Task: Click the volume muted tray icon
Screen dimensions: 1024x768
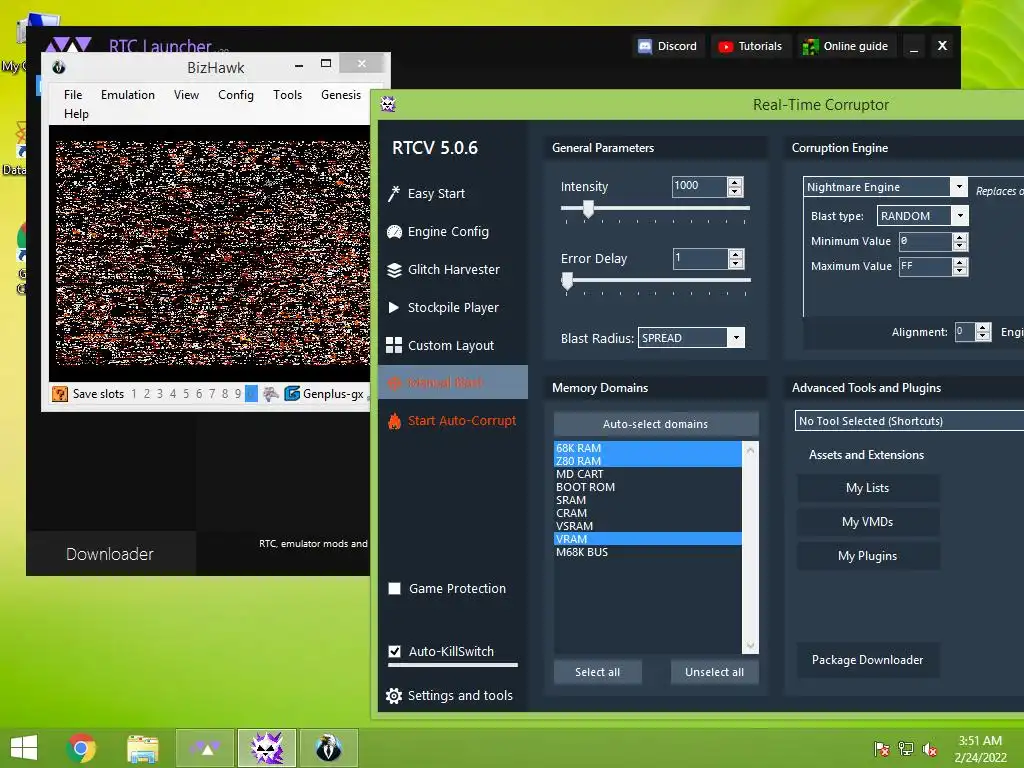Action: click(930, 749)
